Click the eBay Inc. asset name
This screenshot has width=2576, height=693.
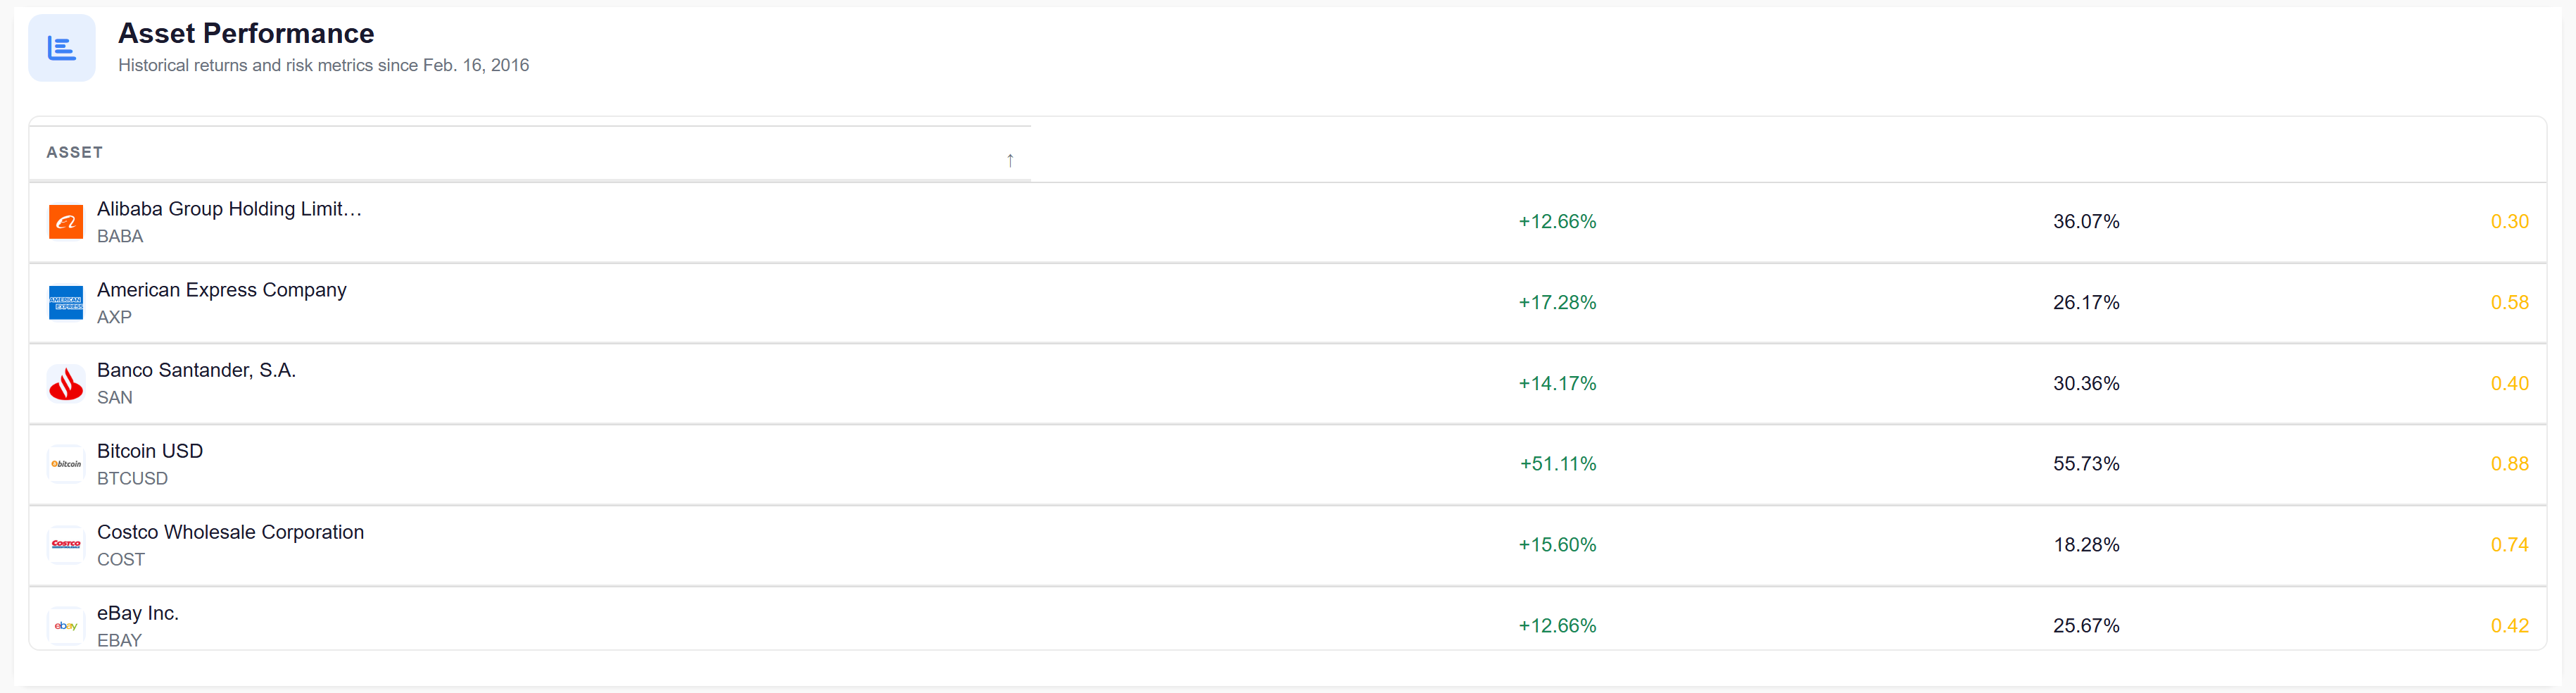point(138,613)
